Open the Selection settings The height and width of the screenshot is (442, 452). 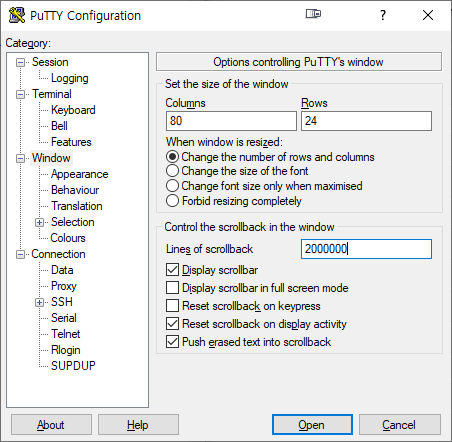tap(73, 222)
